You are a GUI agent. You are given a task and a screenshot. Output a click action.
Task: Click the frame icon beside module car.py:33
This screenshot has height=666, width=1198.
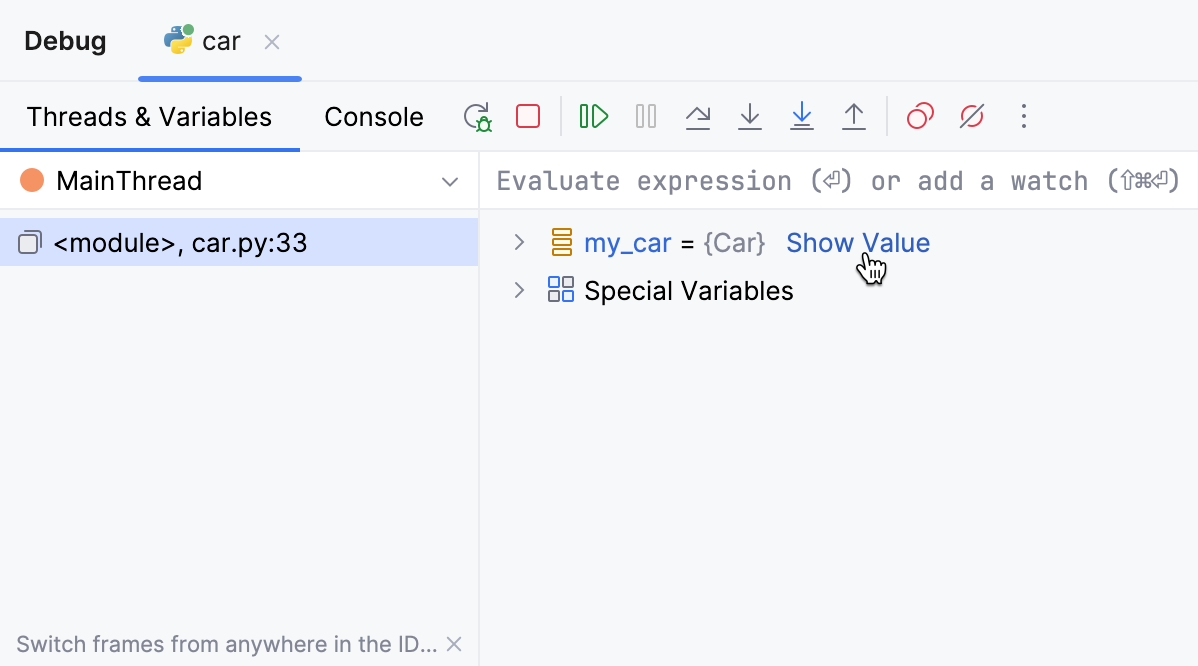[30, 242]
